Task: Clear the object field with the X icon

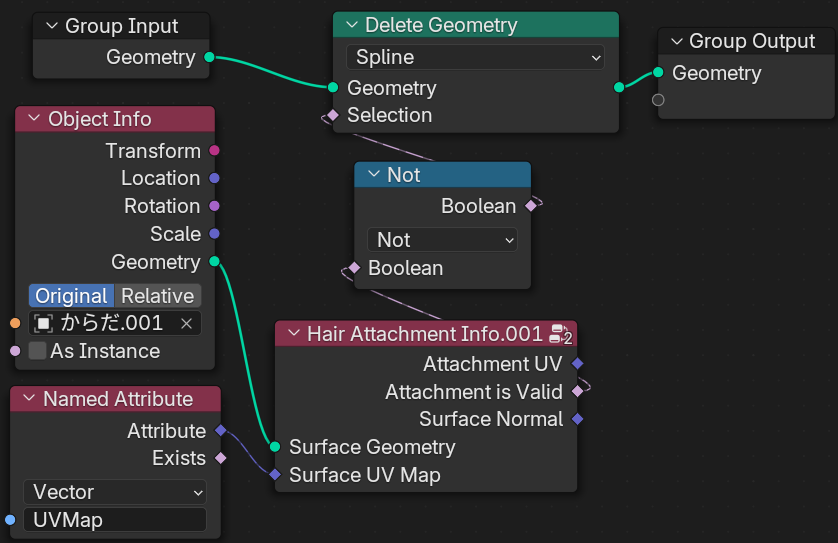Action: pos(186,323)
